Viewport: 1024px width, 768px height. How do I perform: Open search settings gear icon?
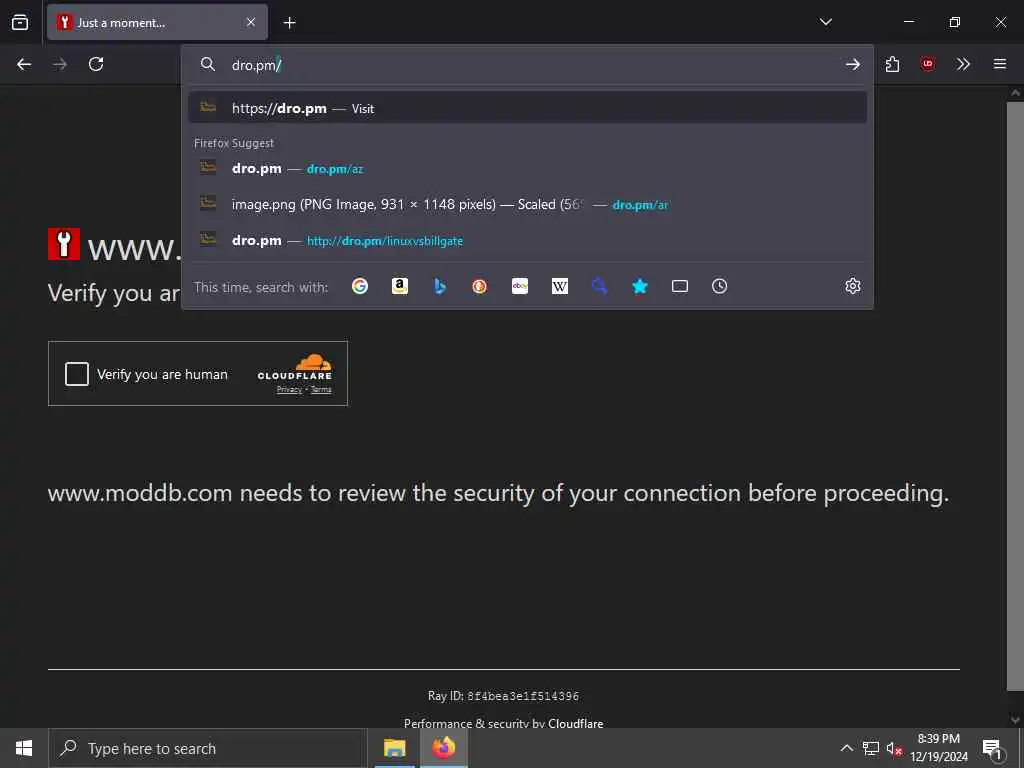(852, 286)
